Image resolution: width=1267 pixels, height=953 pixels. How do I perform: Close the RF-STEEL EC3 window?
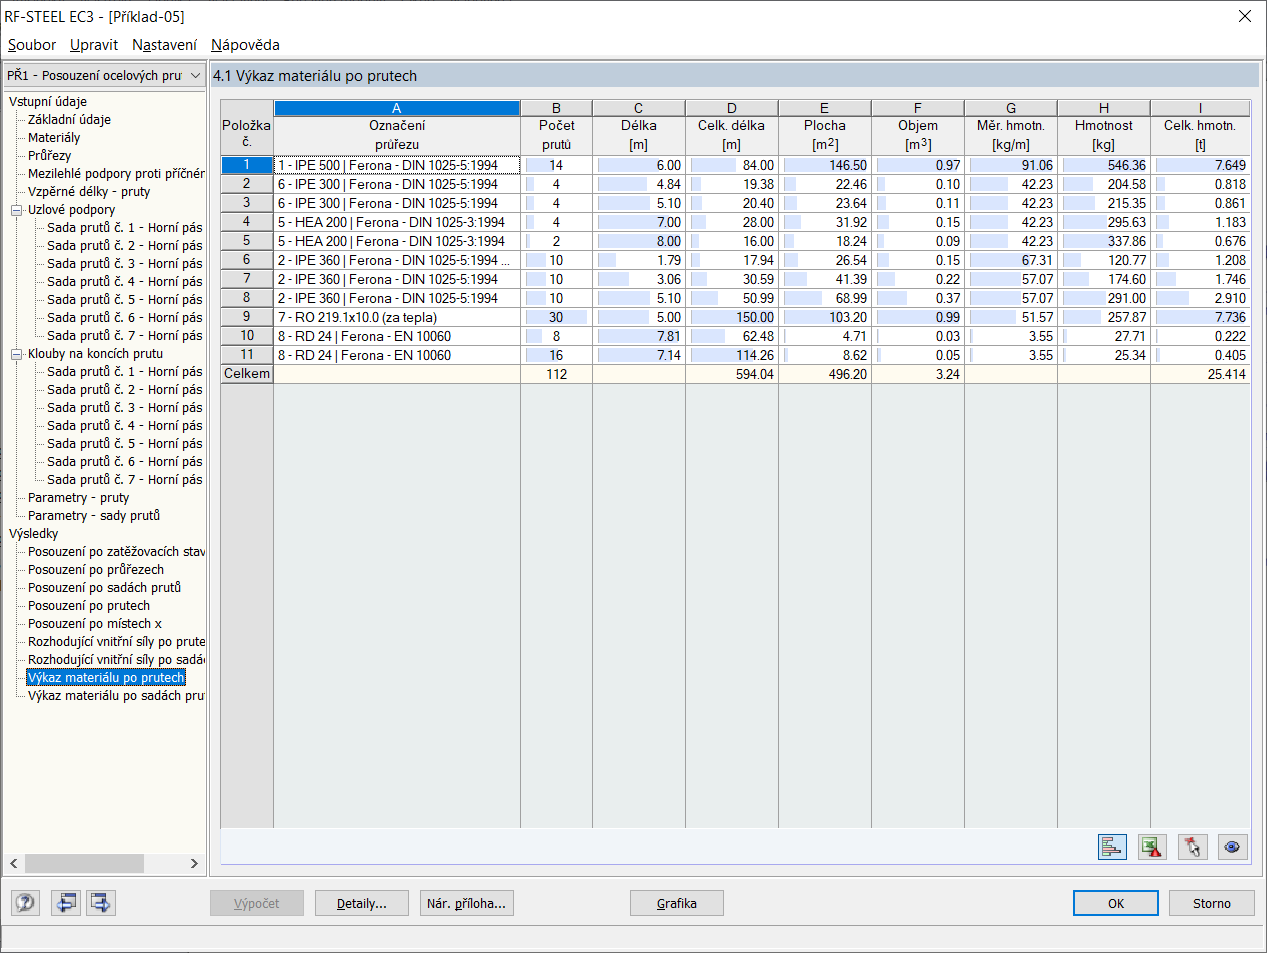pyautogui.click(x=1245, y=16)
